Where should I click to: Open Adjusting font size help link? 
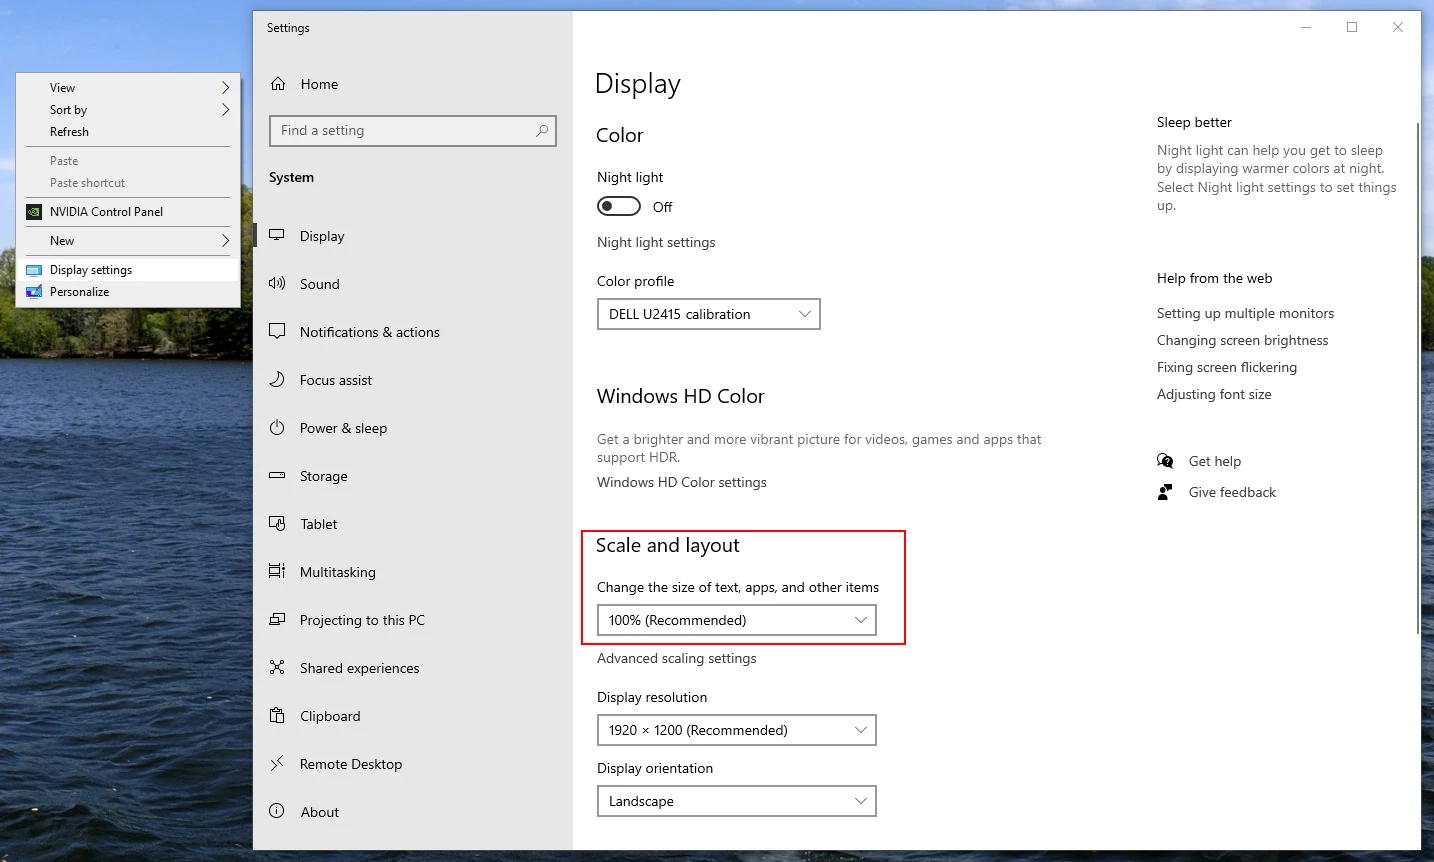coord(1214,394)
